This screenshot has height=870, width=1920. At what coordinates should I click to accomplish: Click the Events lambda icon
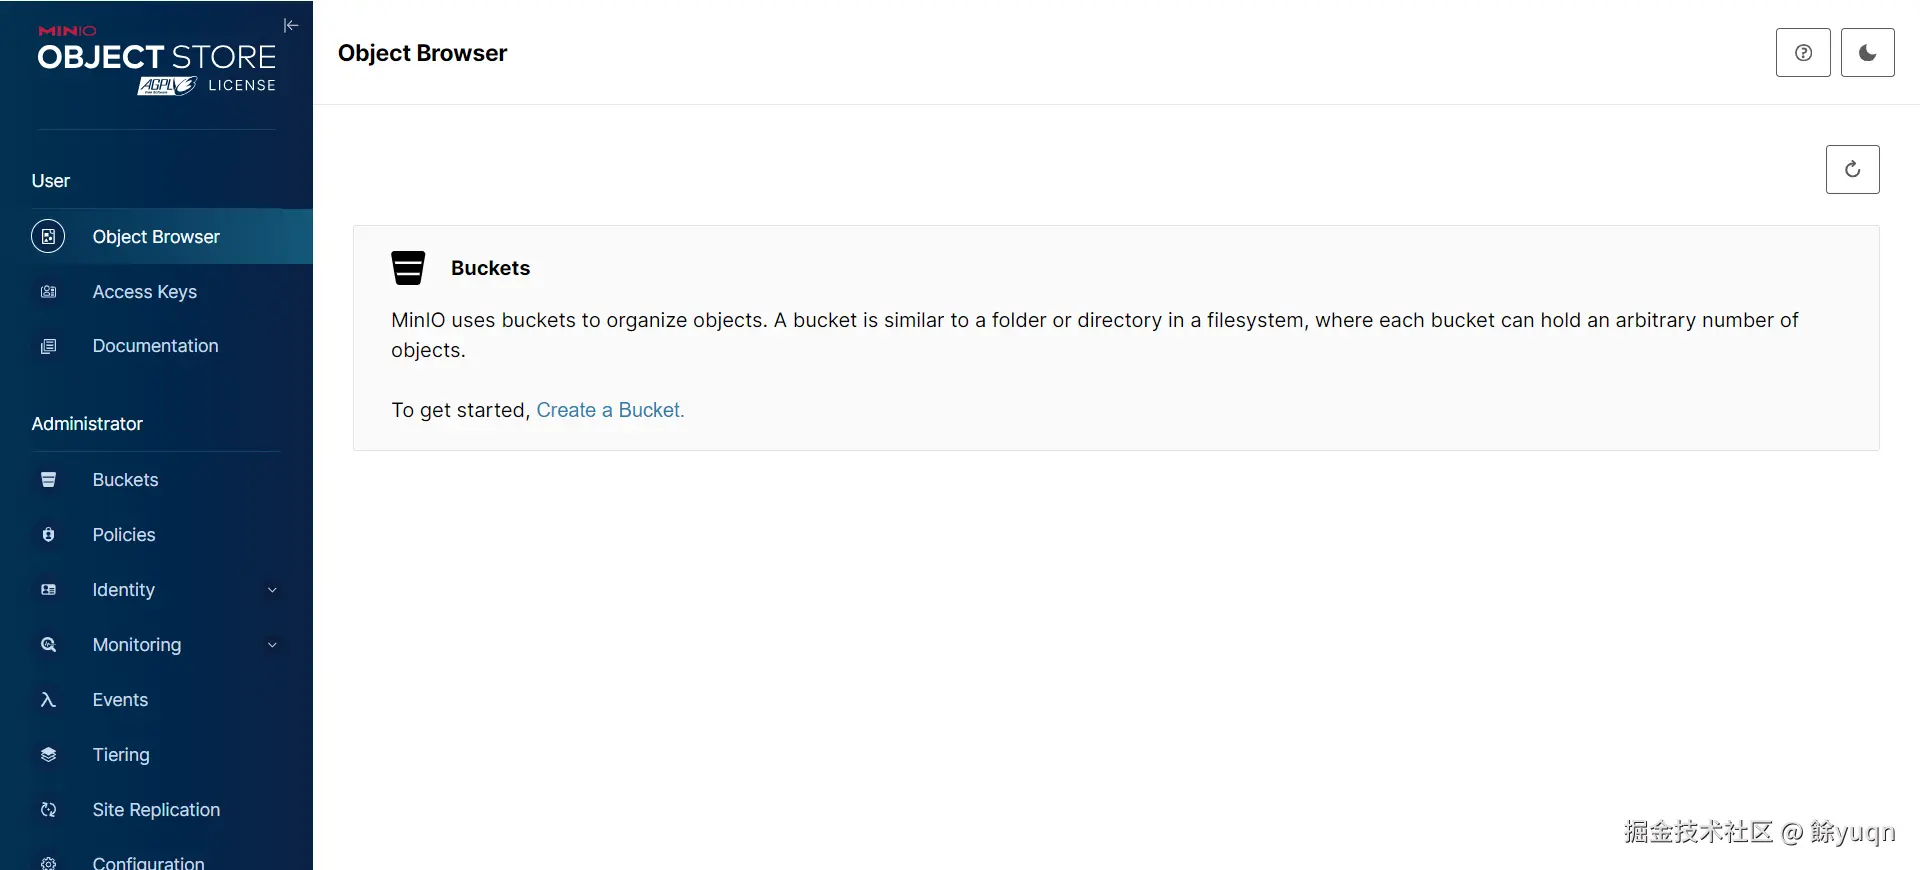click(48, 700)
